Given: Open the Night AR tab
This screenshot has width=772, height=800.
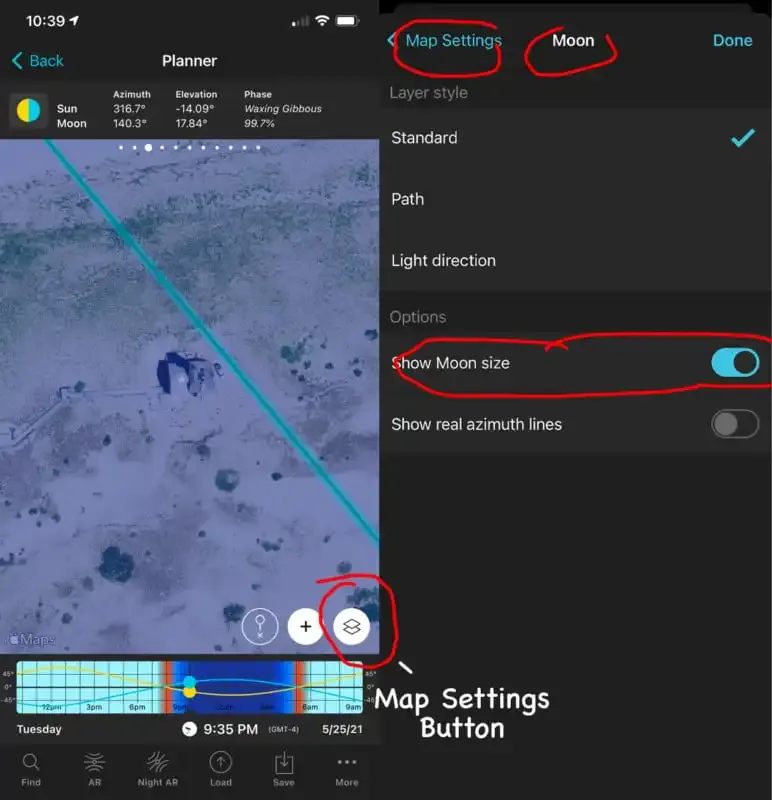Looking at the screenshot, I should point(157,768).
